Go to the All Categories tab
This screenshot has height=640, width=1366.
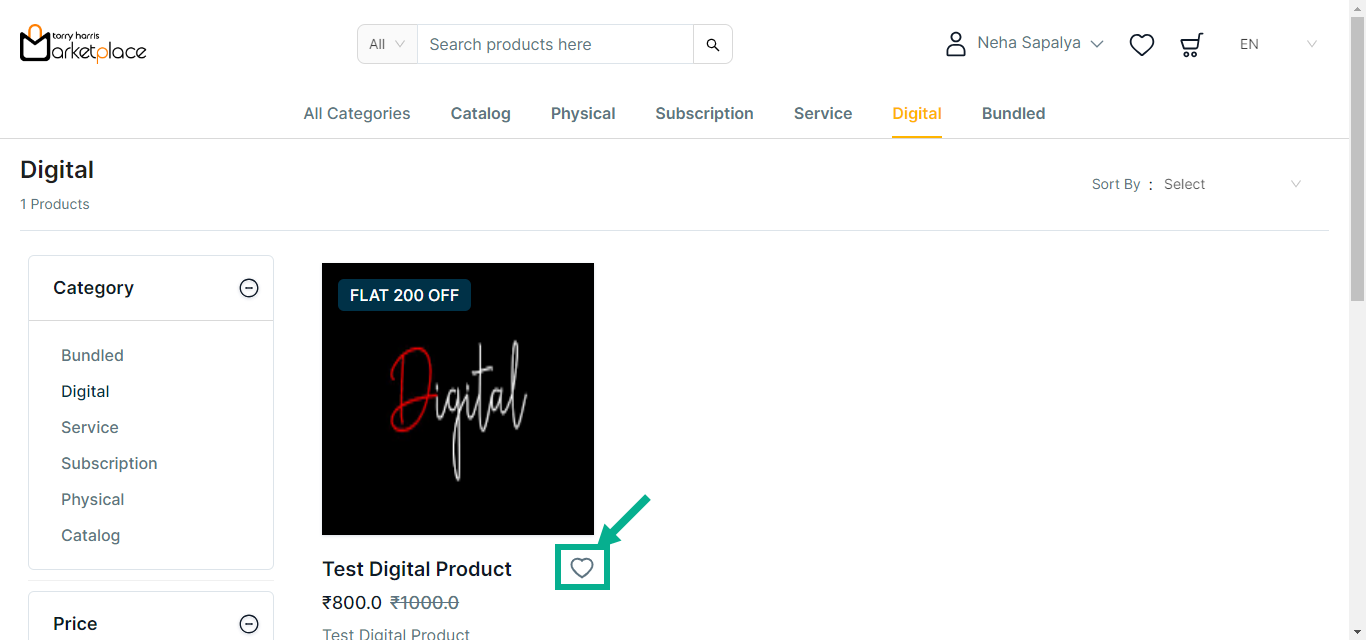click(x=357, y=114)
